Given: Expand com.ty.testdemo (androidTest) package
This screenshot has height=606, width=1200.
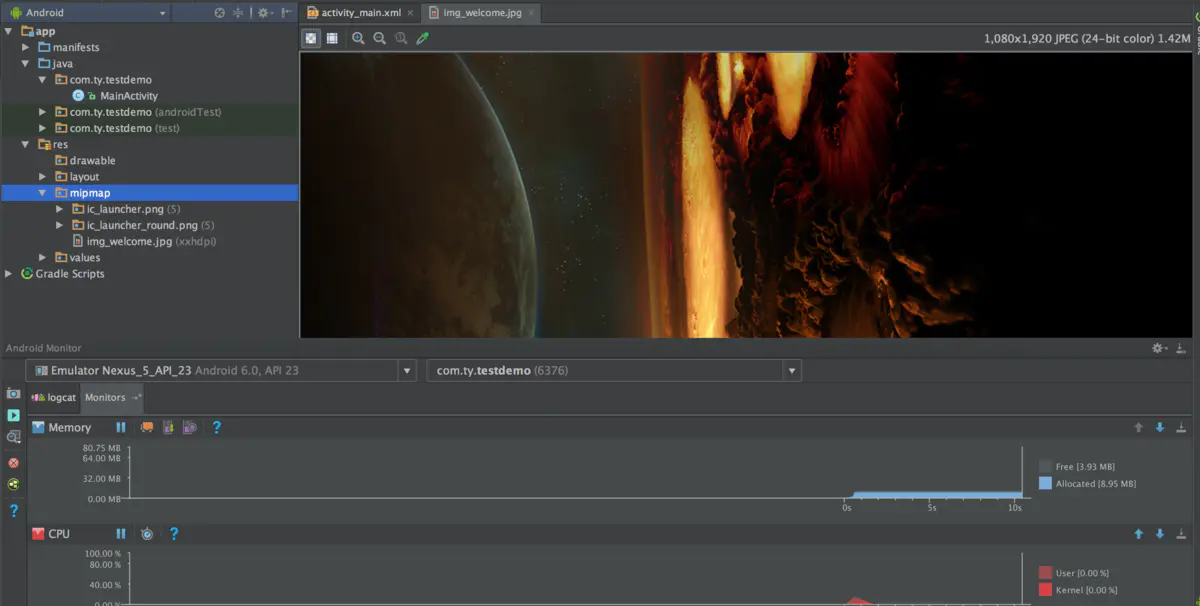Looking at the screenshot, I should [x=42, y=112].
